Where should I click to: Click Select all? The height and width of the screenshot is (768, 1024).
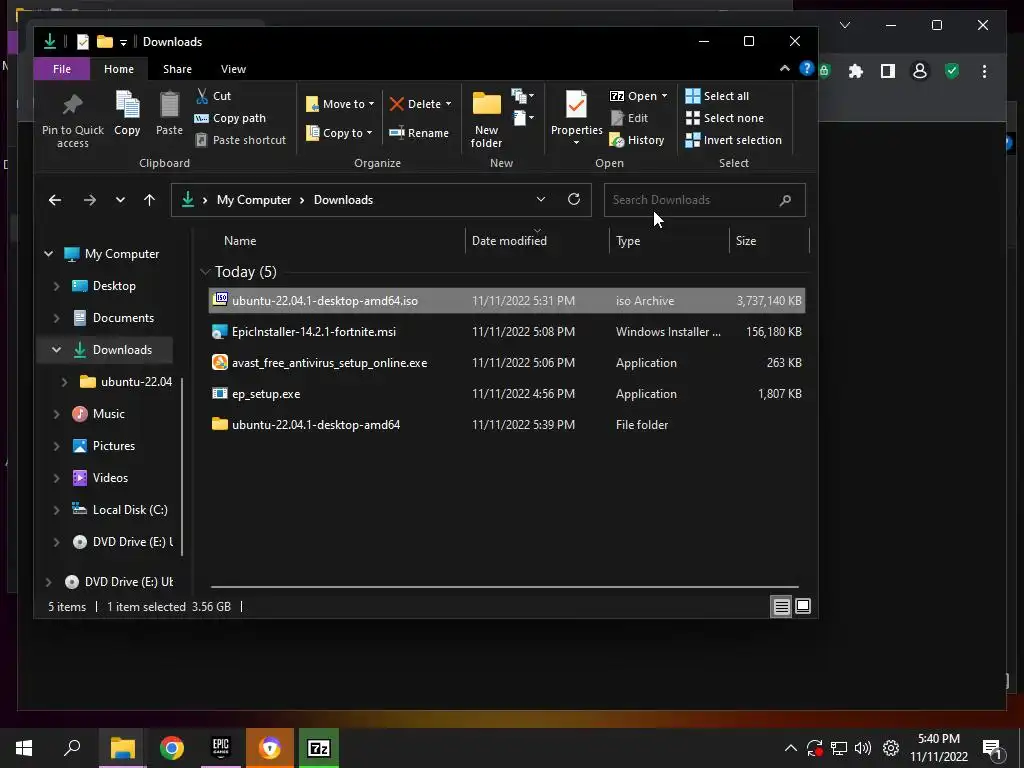[717, 96]
